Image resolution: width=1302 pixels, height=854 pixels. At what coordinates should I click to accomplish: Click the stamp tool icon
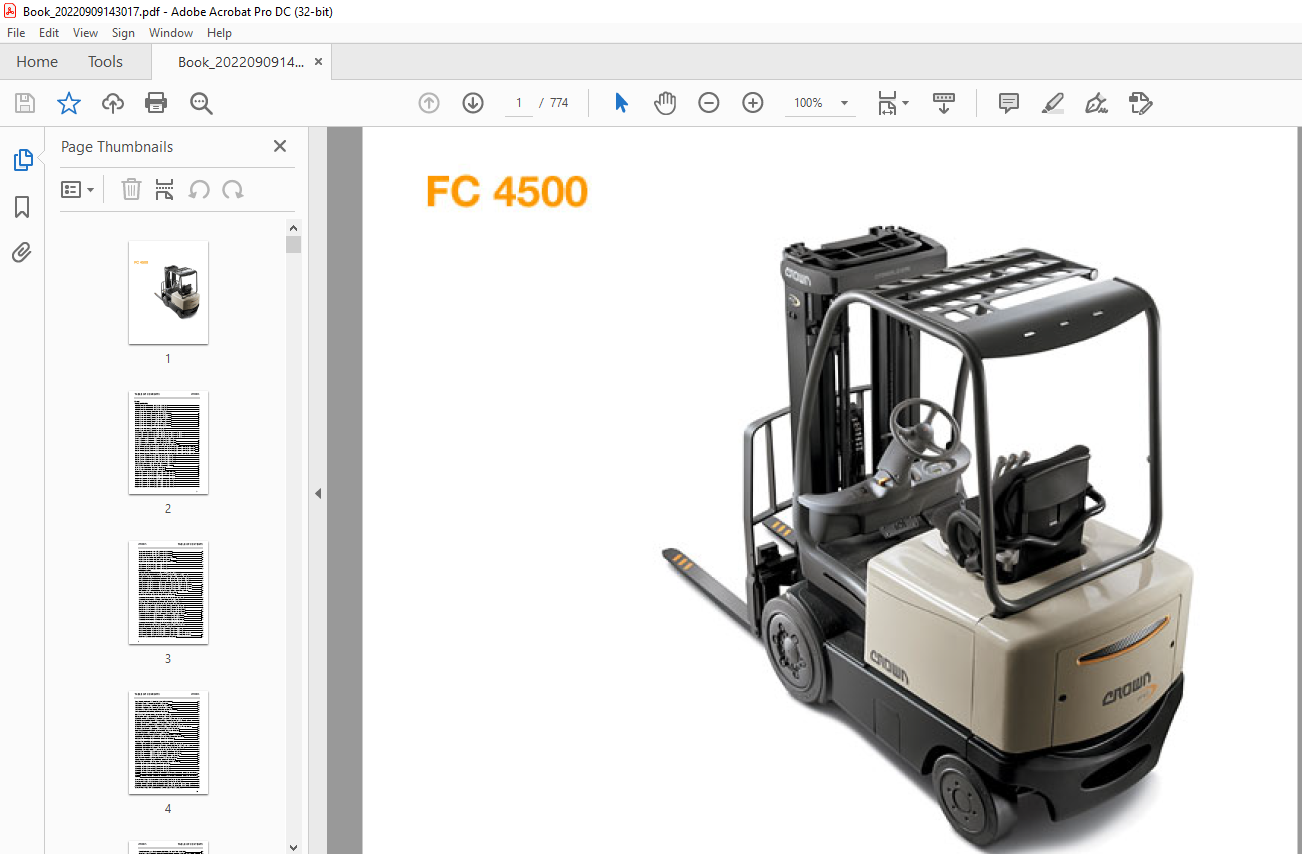(x=1140, y=103)
